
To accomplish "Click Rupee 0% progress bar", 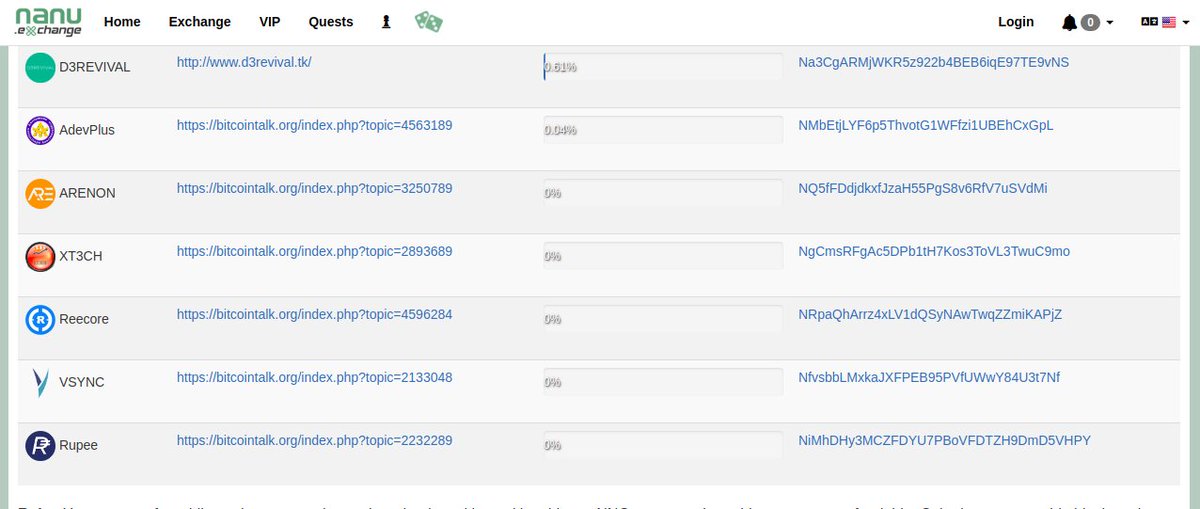I will (x=663, y=445).
